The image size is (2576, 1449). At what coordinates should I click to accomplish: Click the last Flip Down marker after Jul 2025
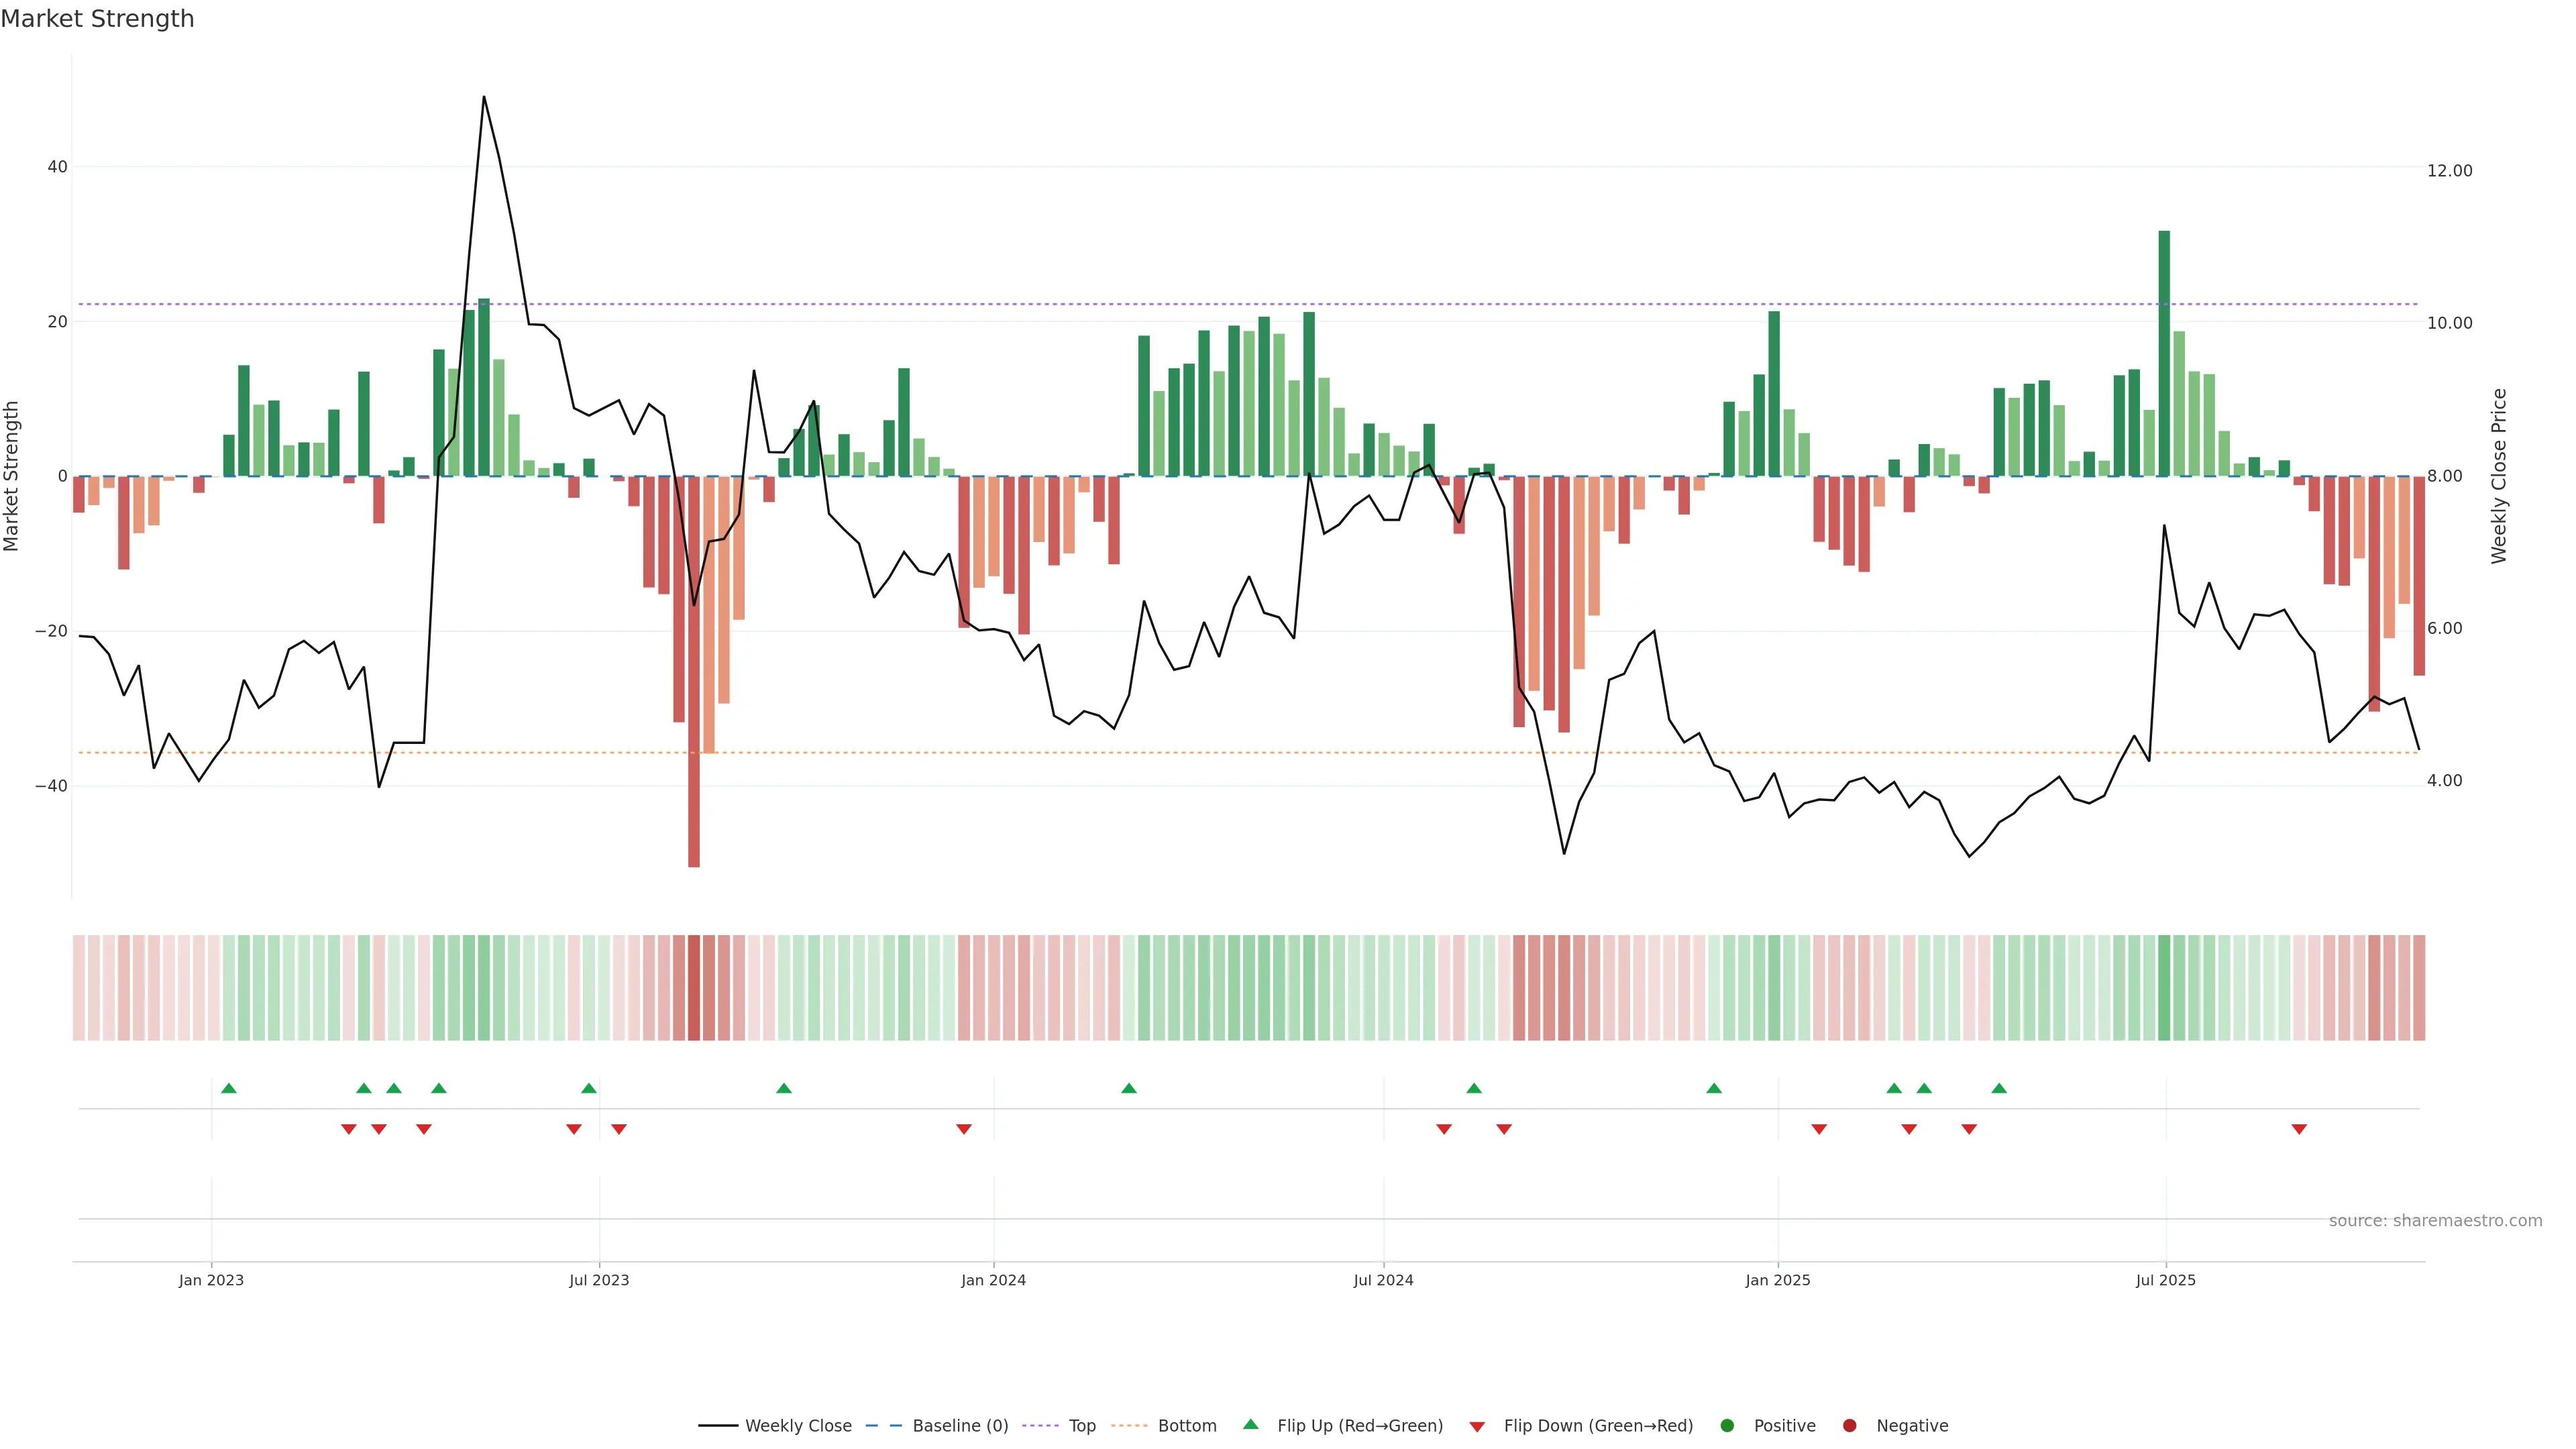2299,1129
